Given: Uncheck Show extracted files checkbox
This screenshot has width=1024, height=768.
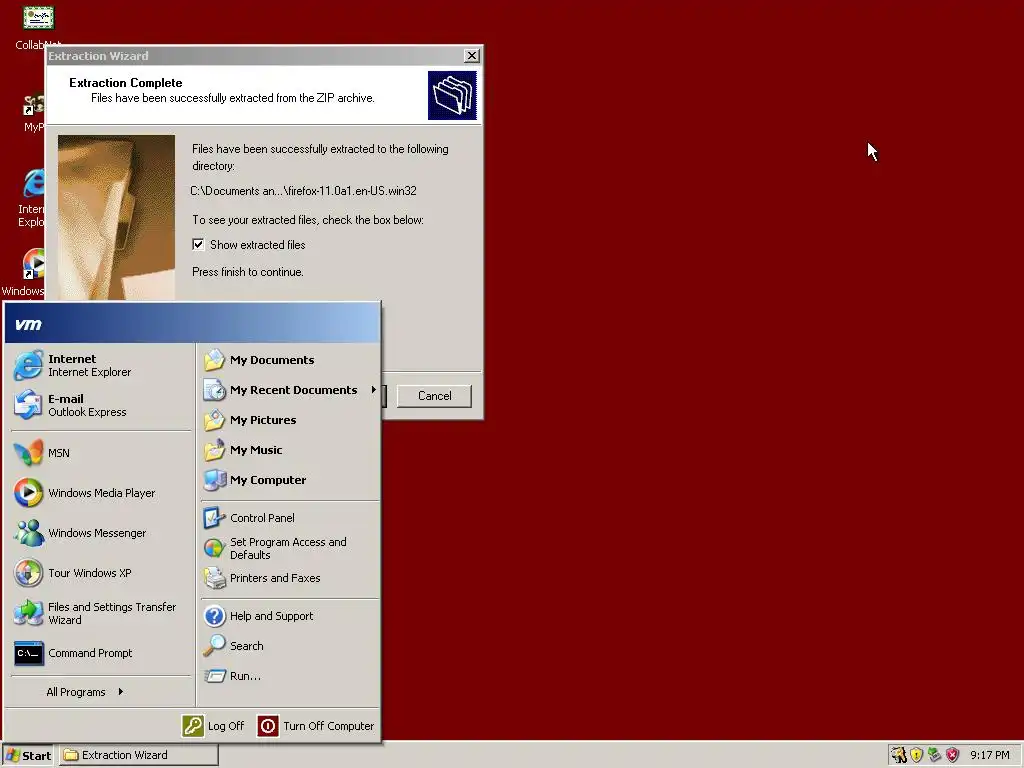Looking at the screenshot, I should click(198, 244).
